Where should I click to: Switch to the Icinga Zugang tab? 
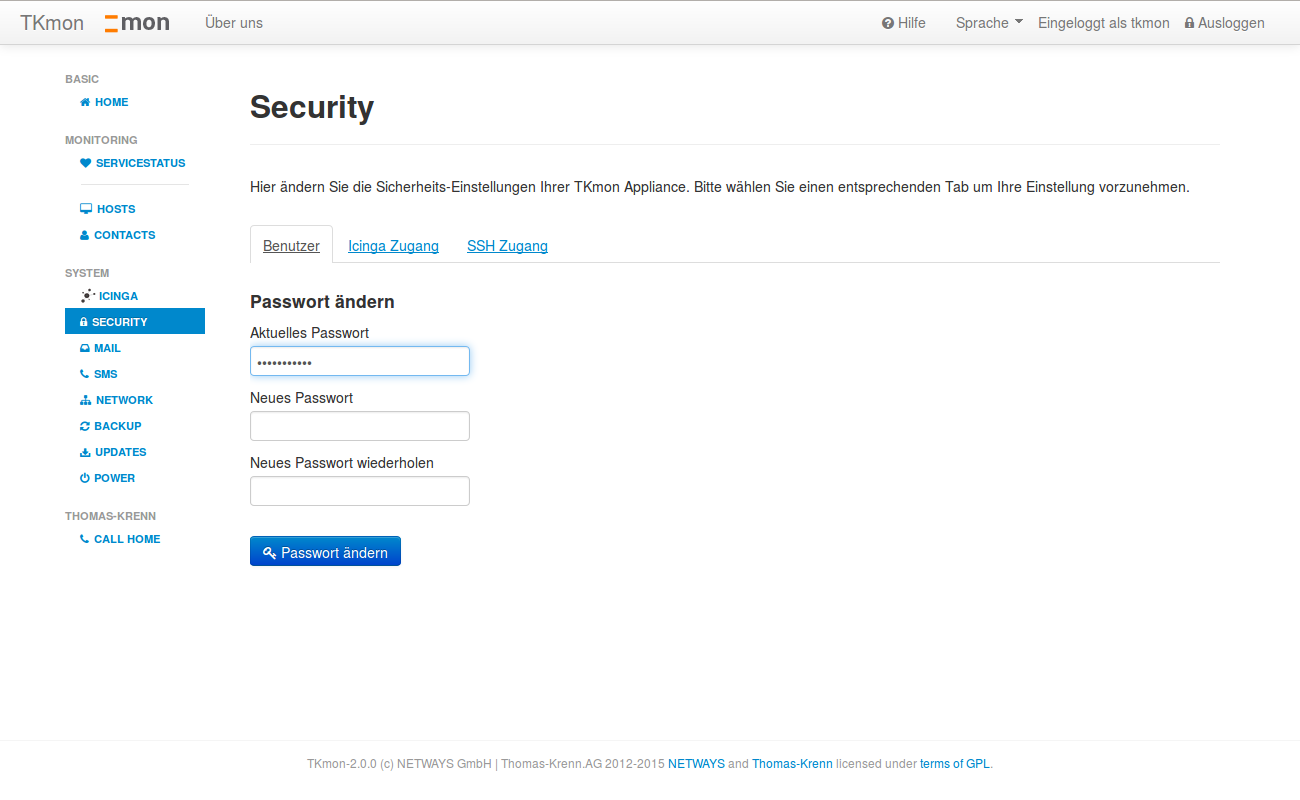coord(393,246)
